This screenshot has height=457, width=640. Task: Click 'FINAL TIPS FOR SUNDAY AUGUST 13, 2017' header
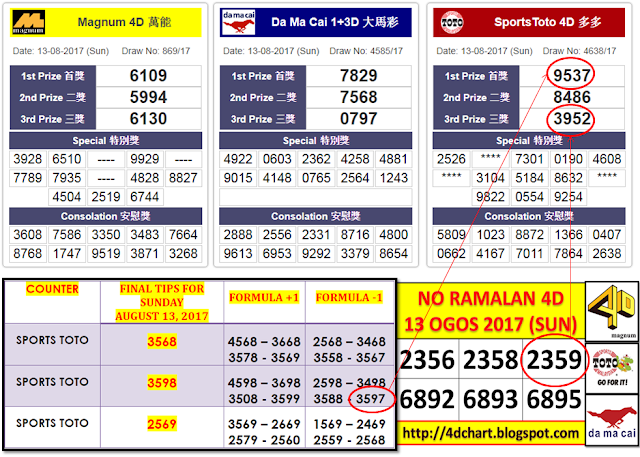[x=162, y=302]
